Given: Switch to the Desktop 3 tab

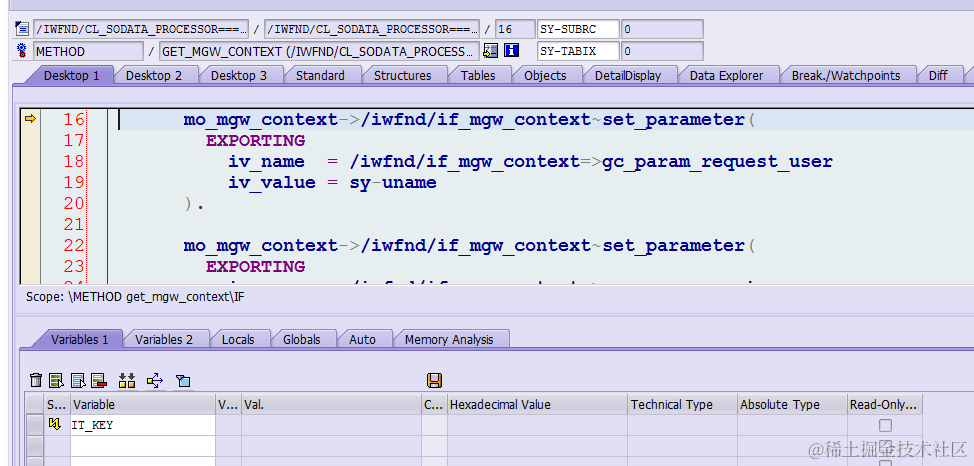Looking at the screenshot, I should tap(239, 75).
